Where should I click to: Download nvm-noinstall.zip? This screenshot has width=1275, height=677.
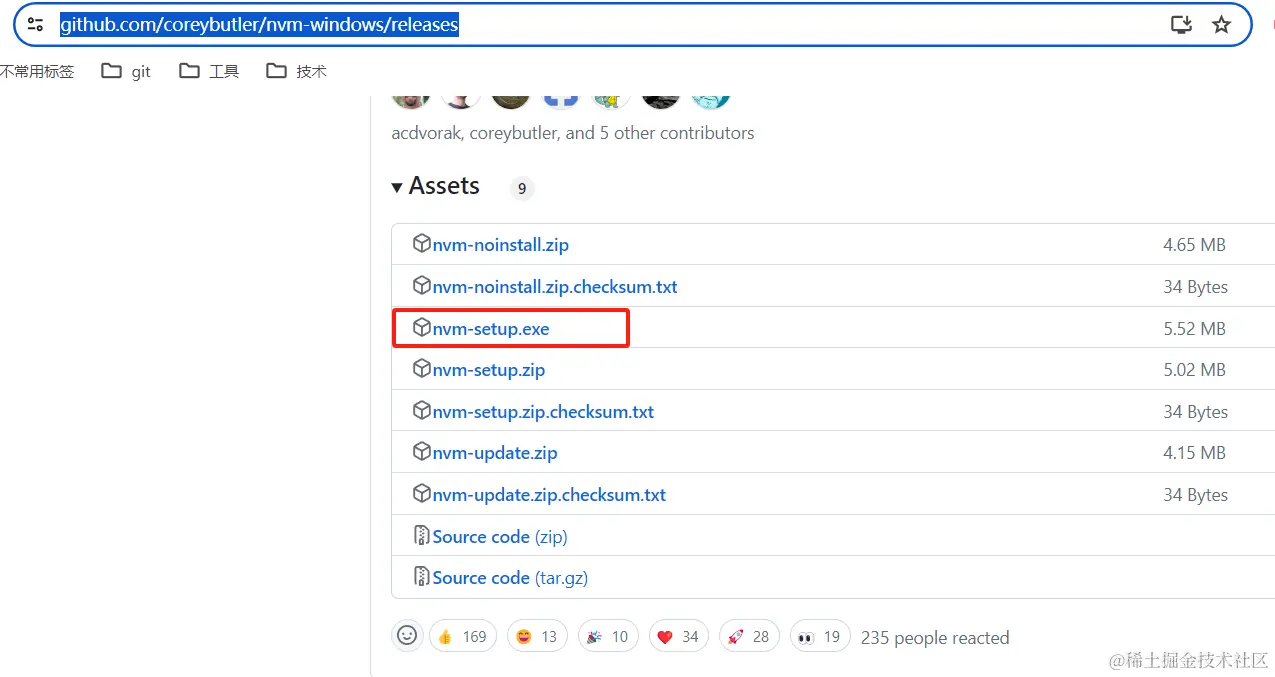(x=501, y=245)
